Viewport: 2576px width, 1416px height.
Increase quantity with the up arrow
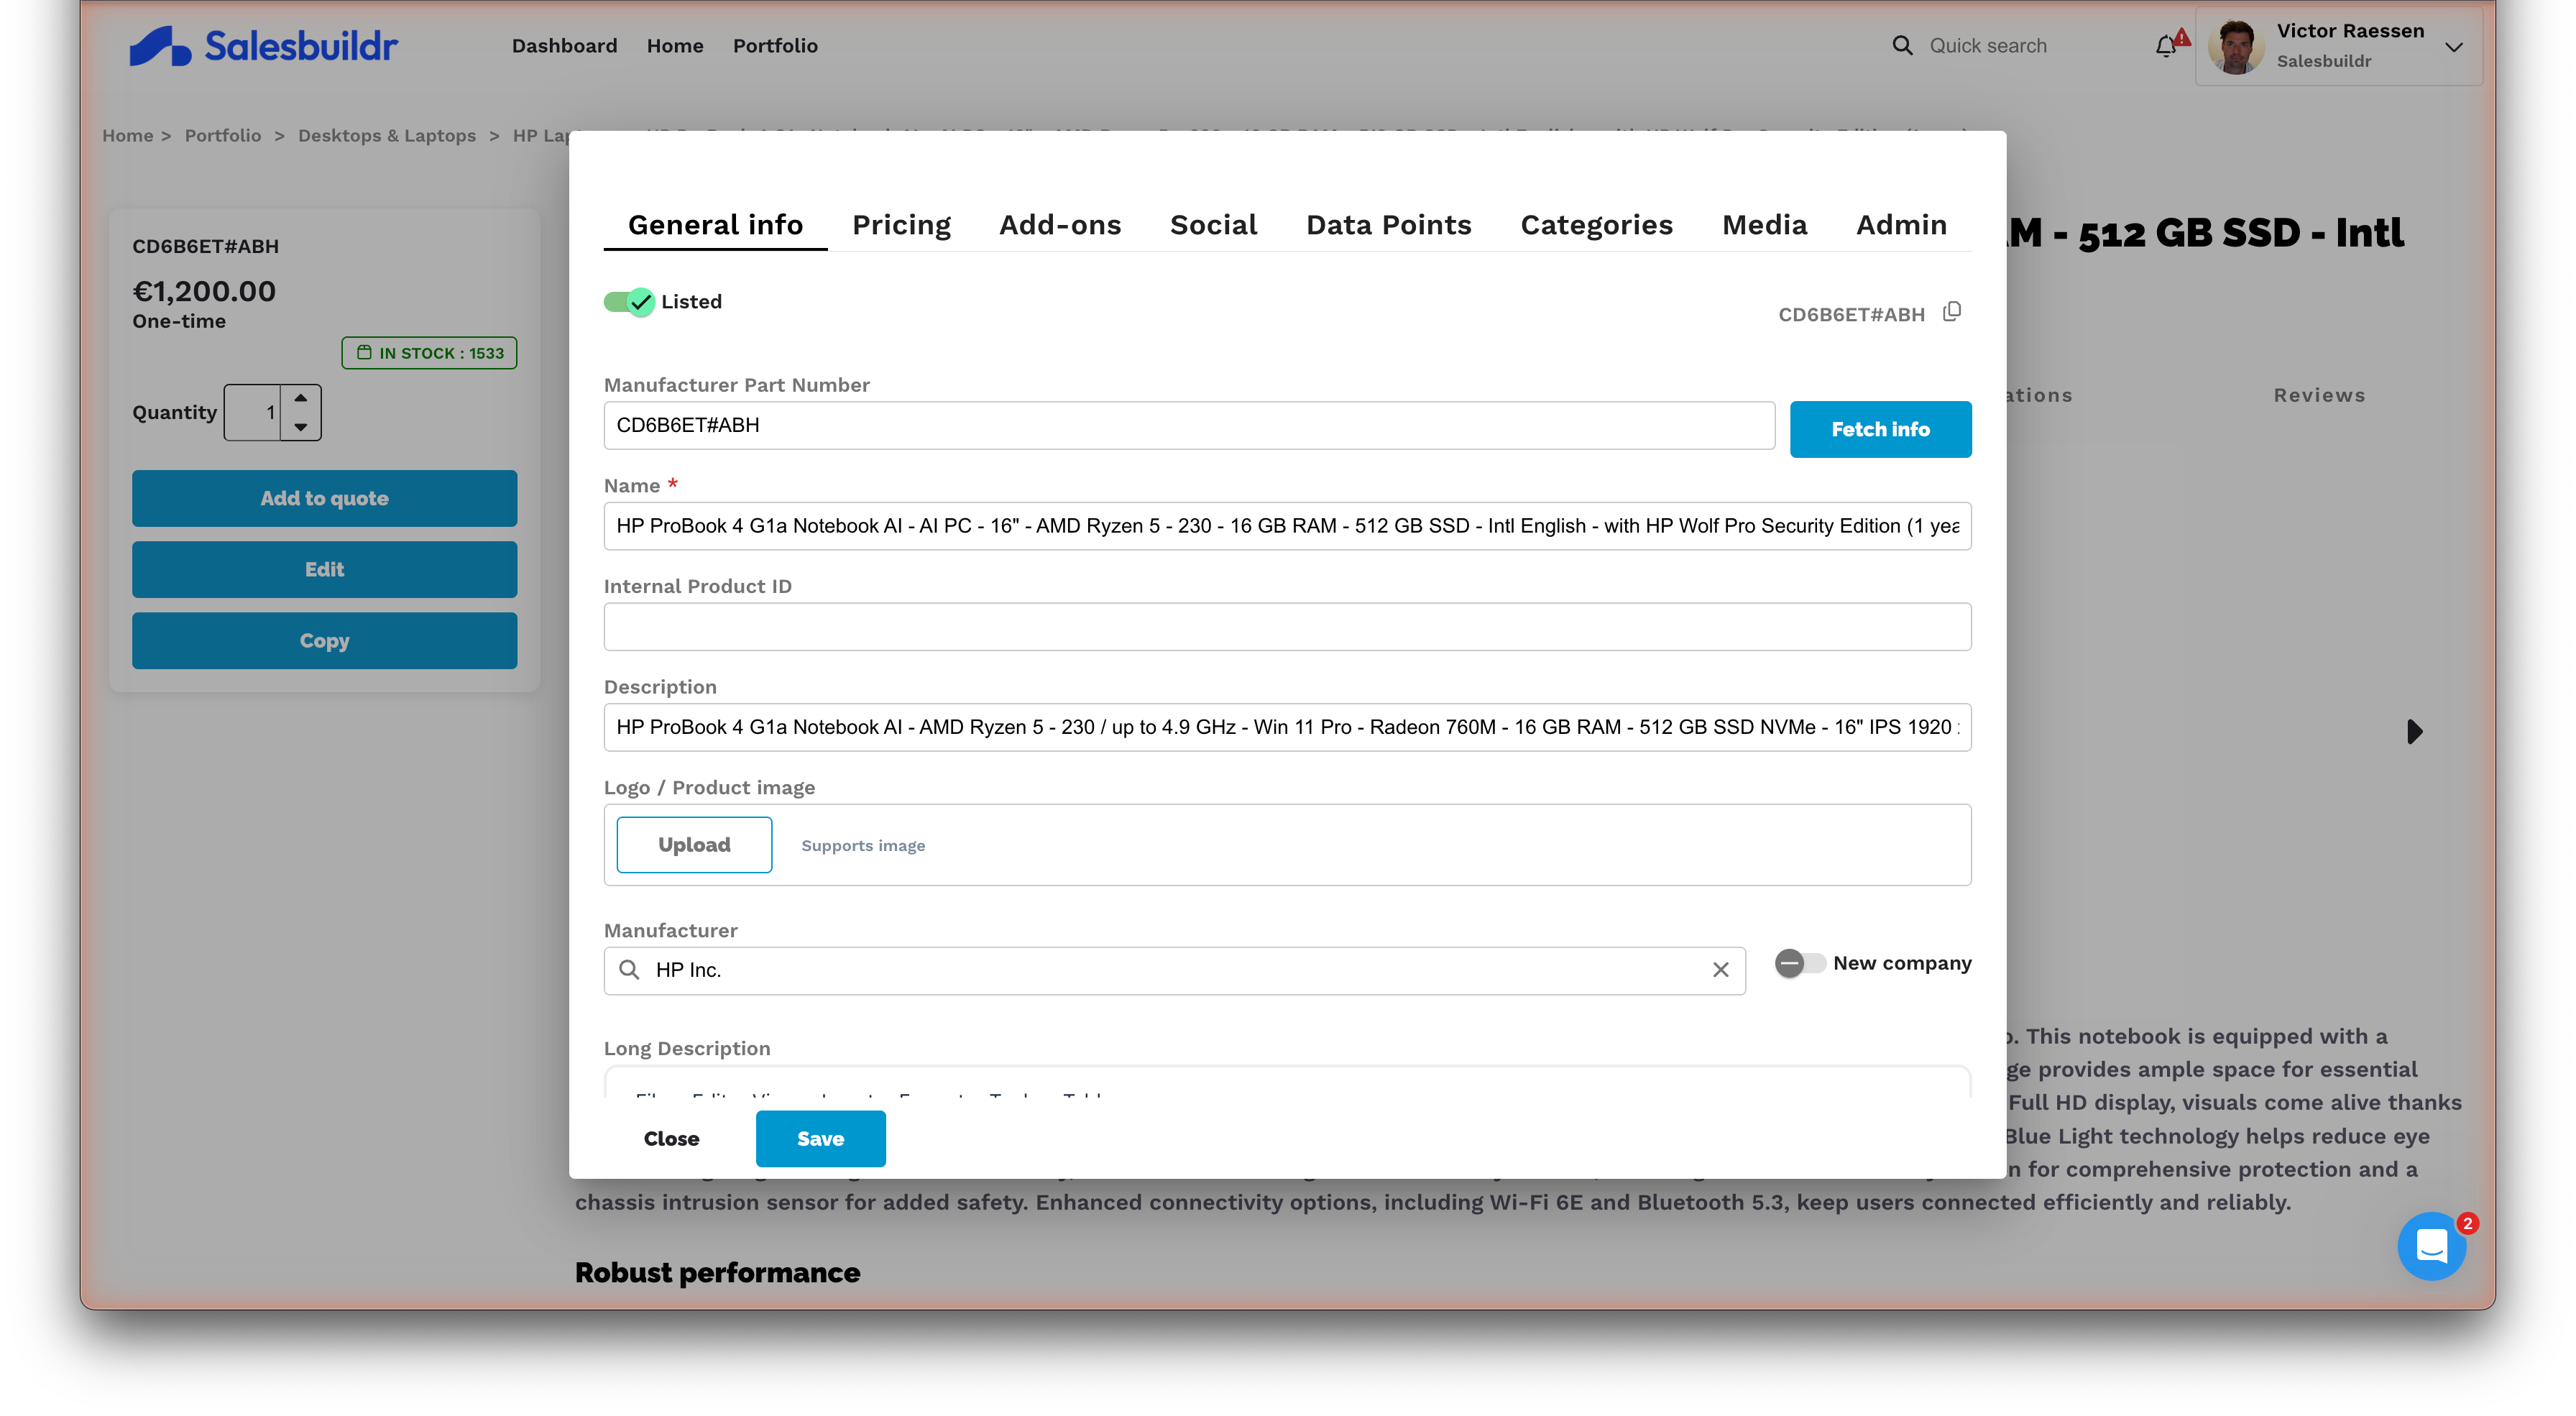pos(300,398)
